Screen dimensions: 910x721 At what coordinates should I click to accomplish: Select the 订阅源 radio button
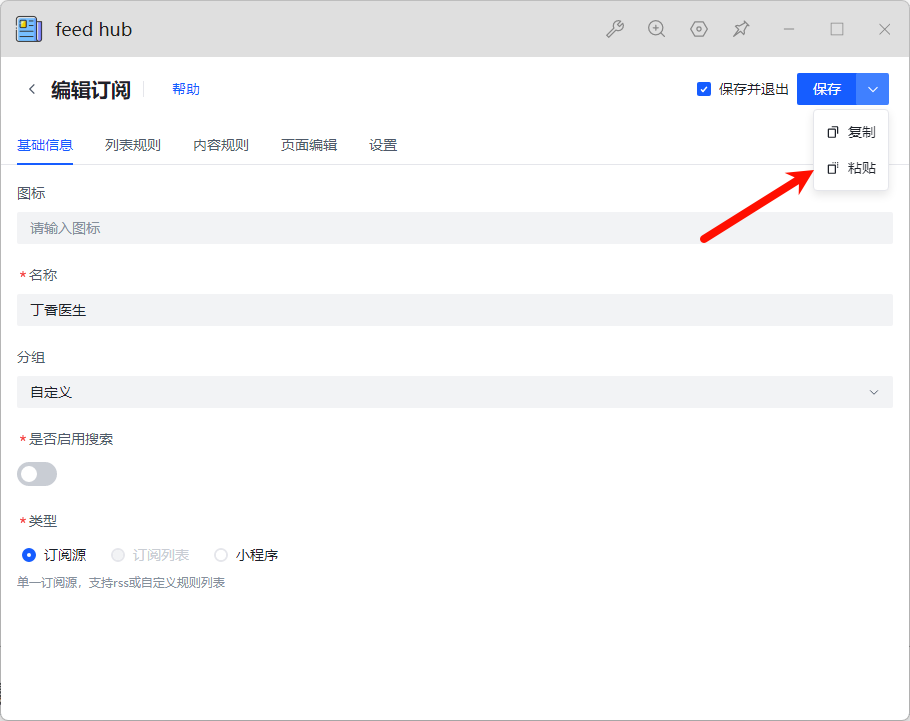pos(28,555)
